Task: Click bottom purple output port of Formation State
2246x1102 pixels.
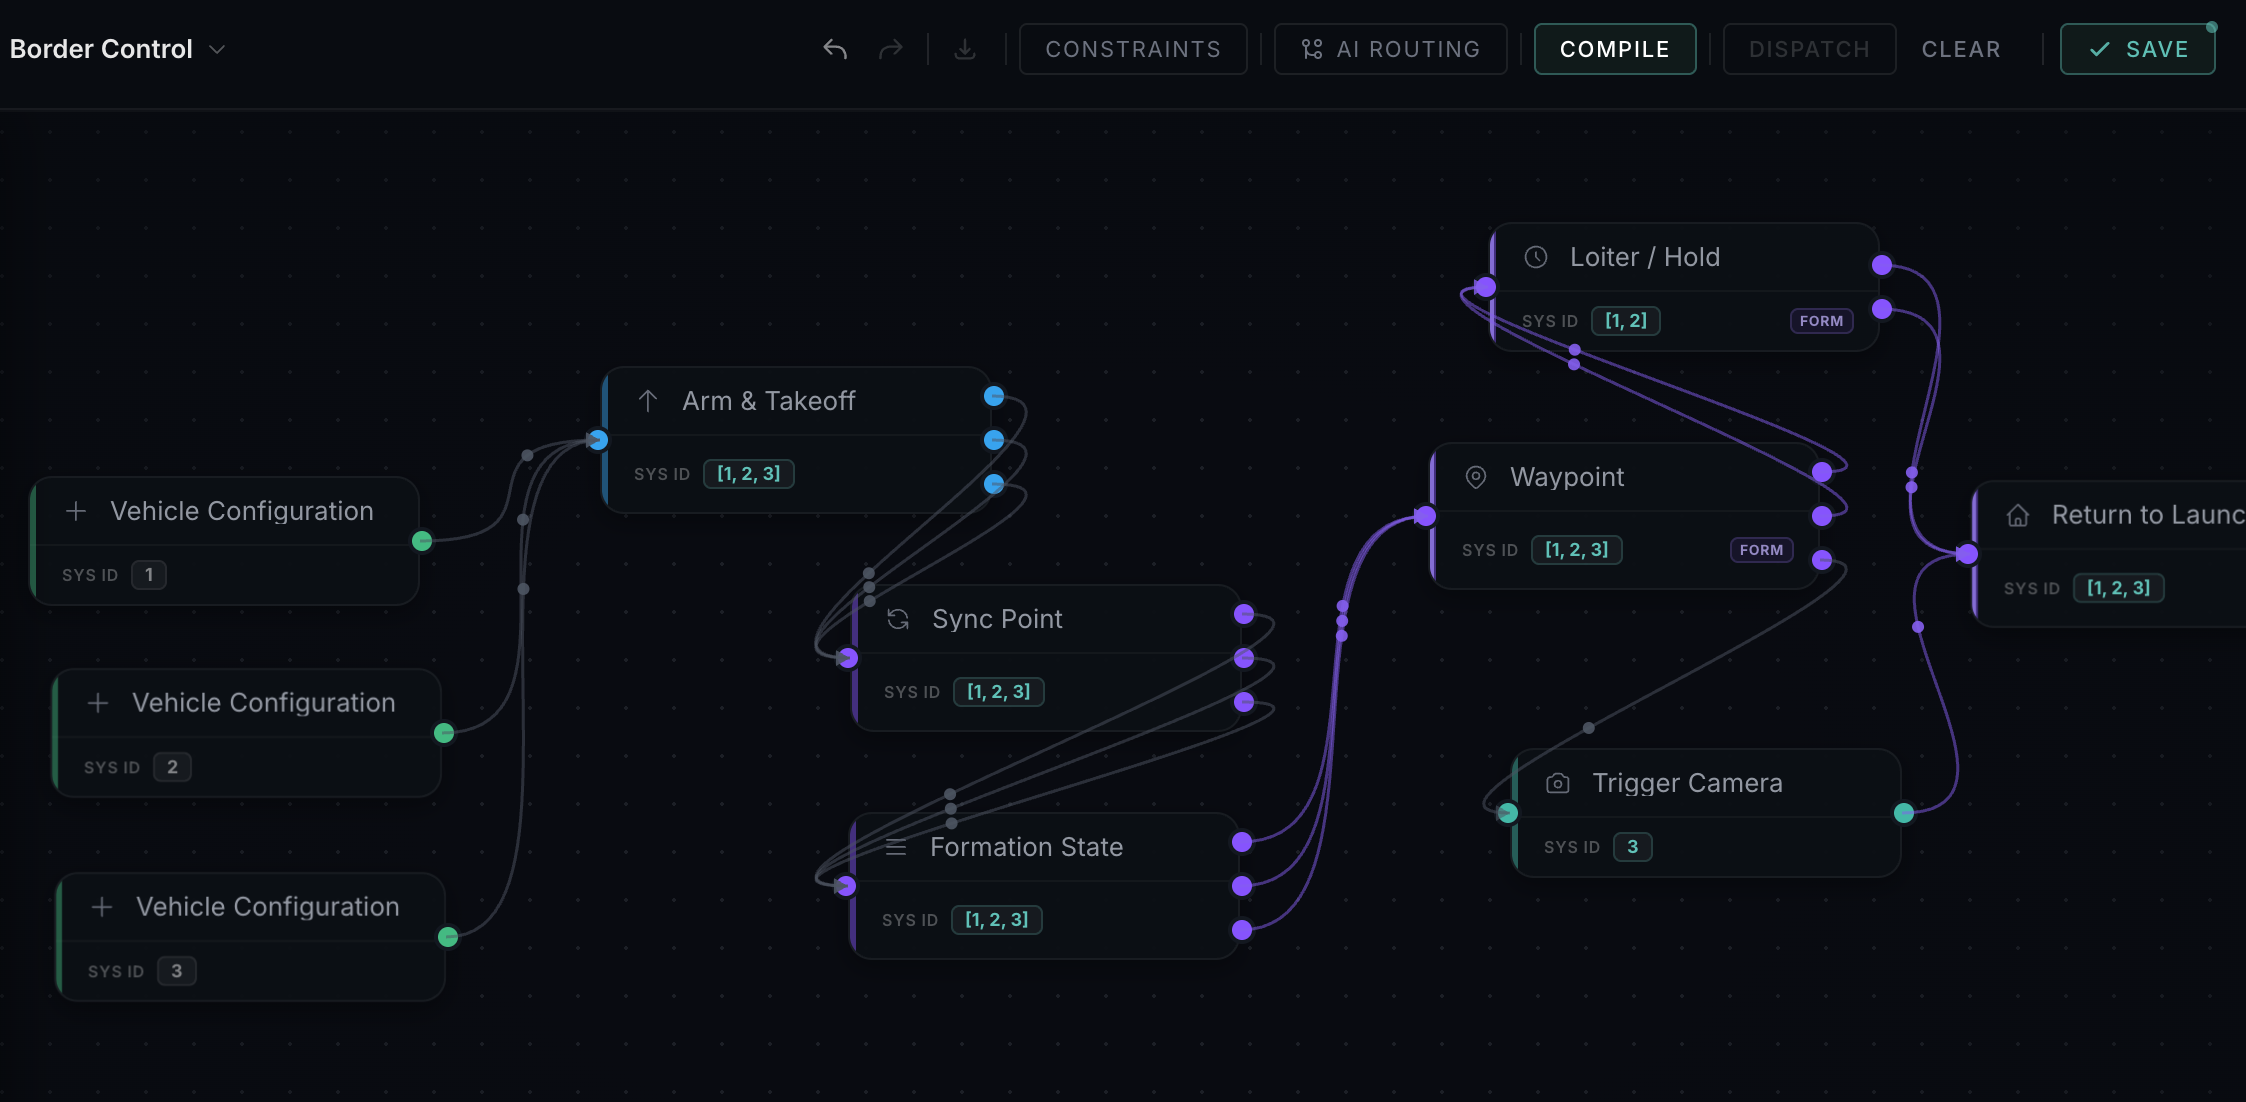Action: [1242, 930]
